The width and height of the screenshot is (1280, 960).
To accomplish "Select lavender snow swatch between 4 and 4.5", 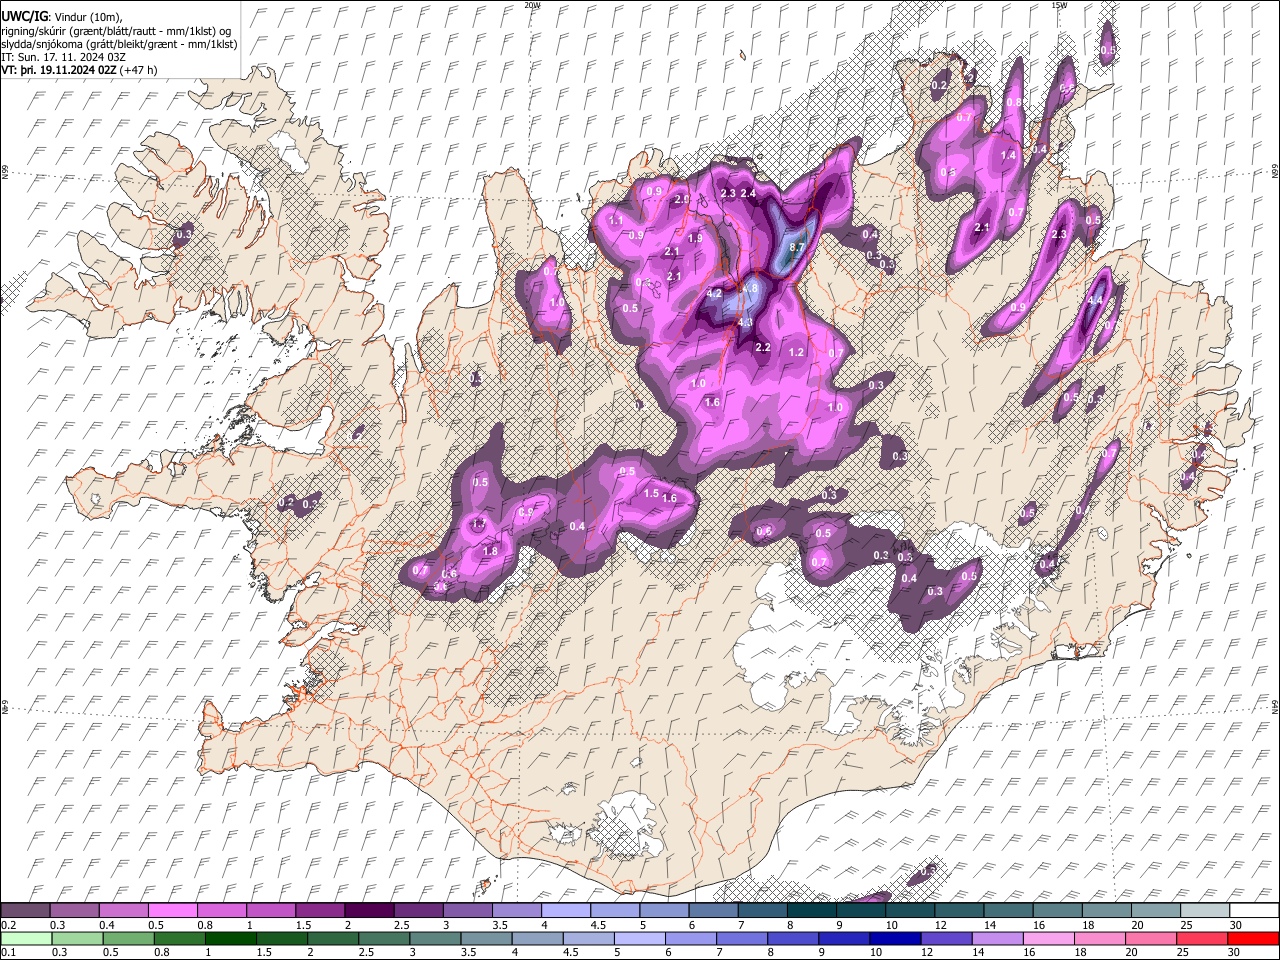I will 565,910.
